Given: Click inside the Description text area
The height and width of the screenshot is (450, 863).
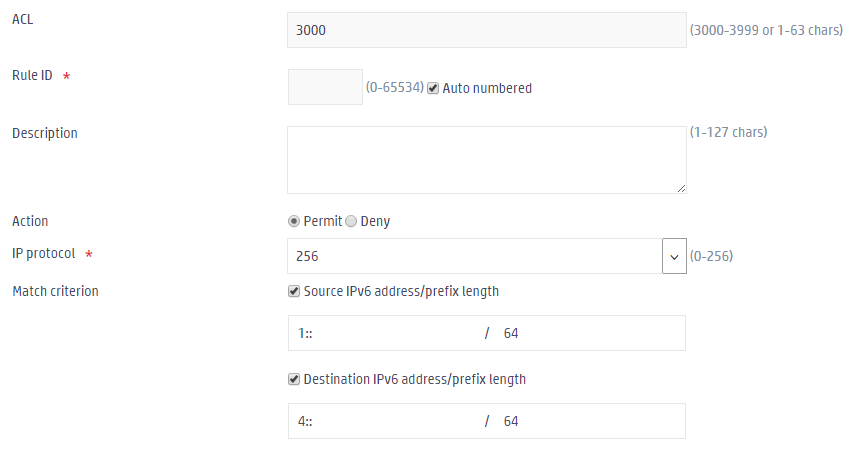Looking at the screenshot, I should coord(487,160).
